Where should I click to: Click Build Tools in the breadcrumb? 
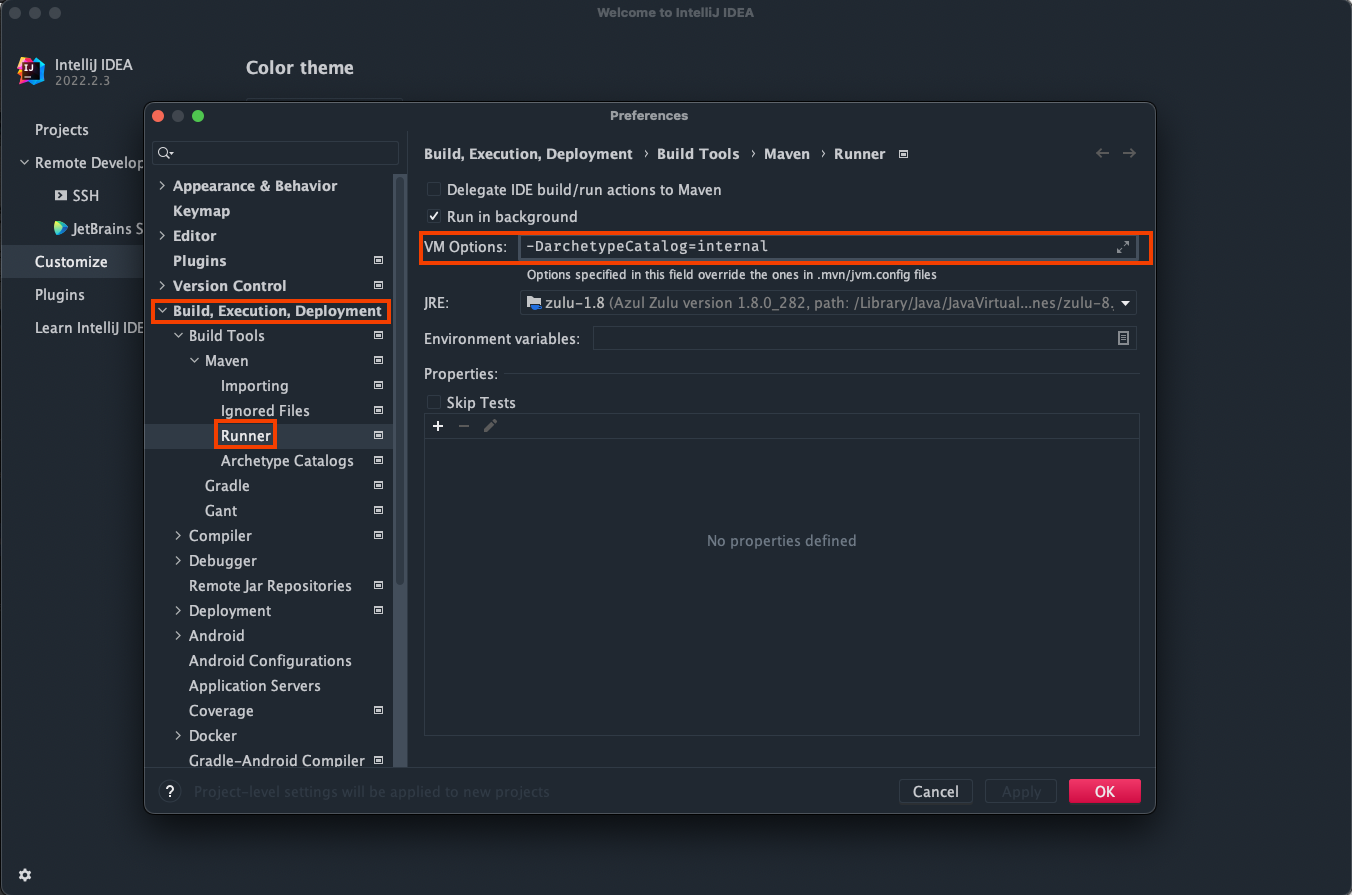coord(698,154)
